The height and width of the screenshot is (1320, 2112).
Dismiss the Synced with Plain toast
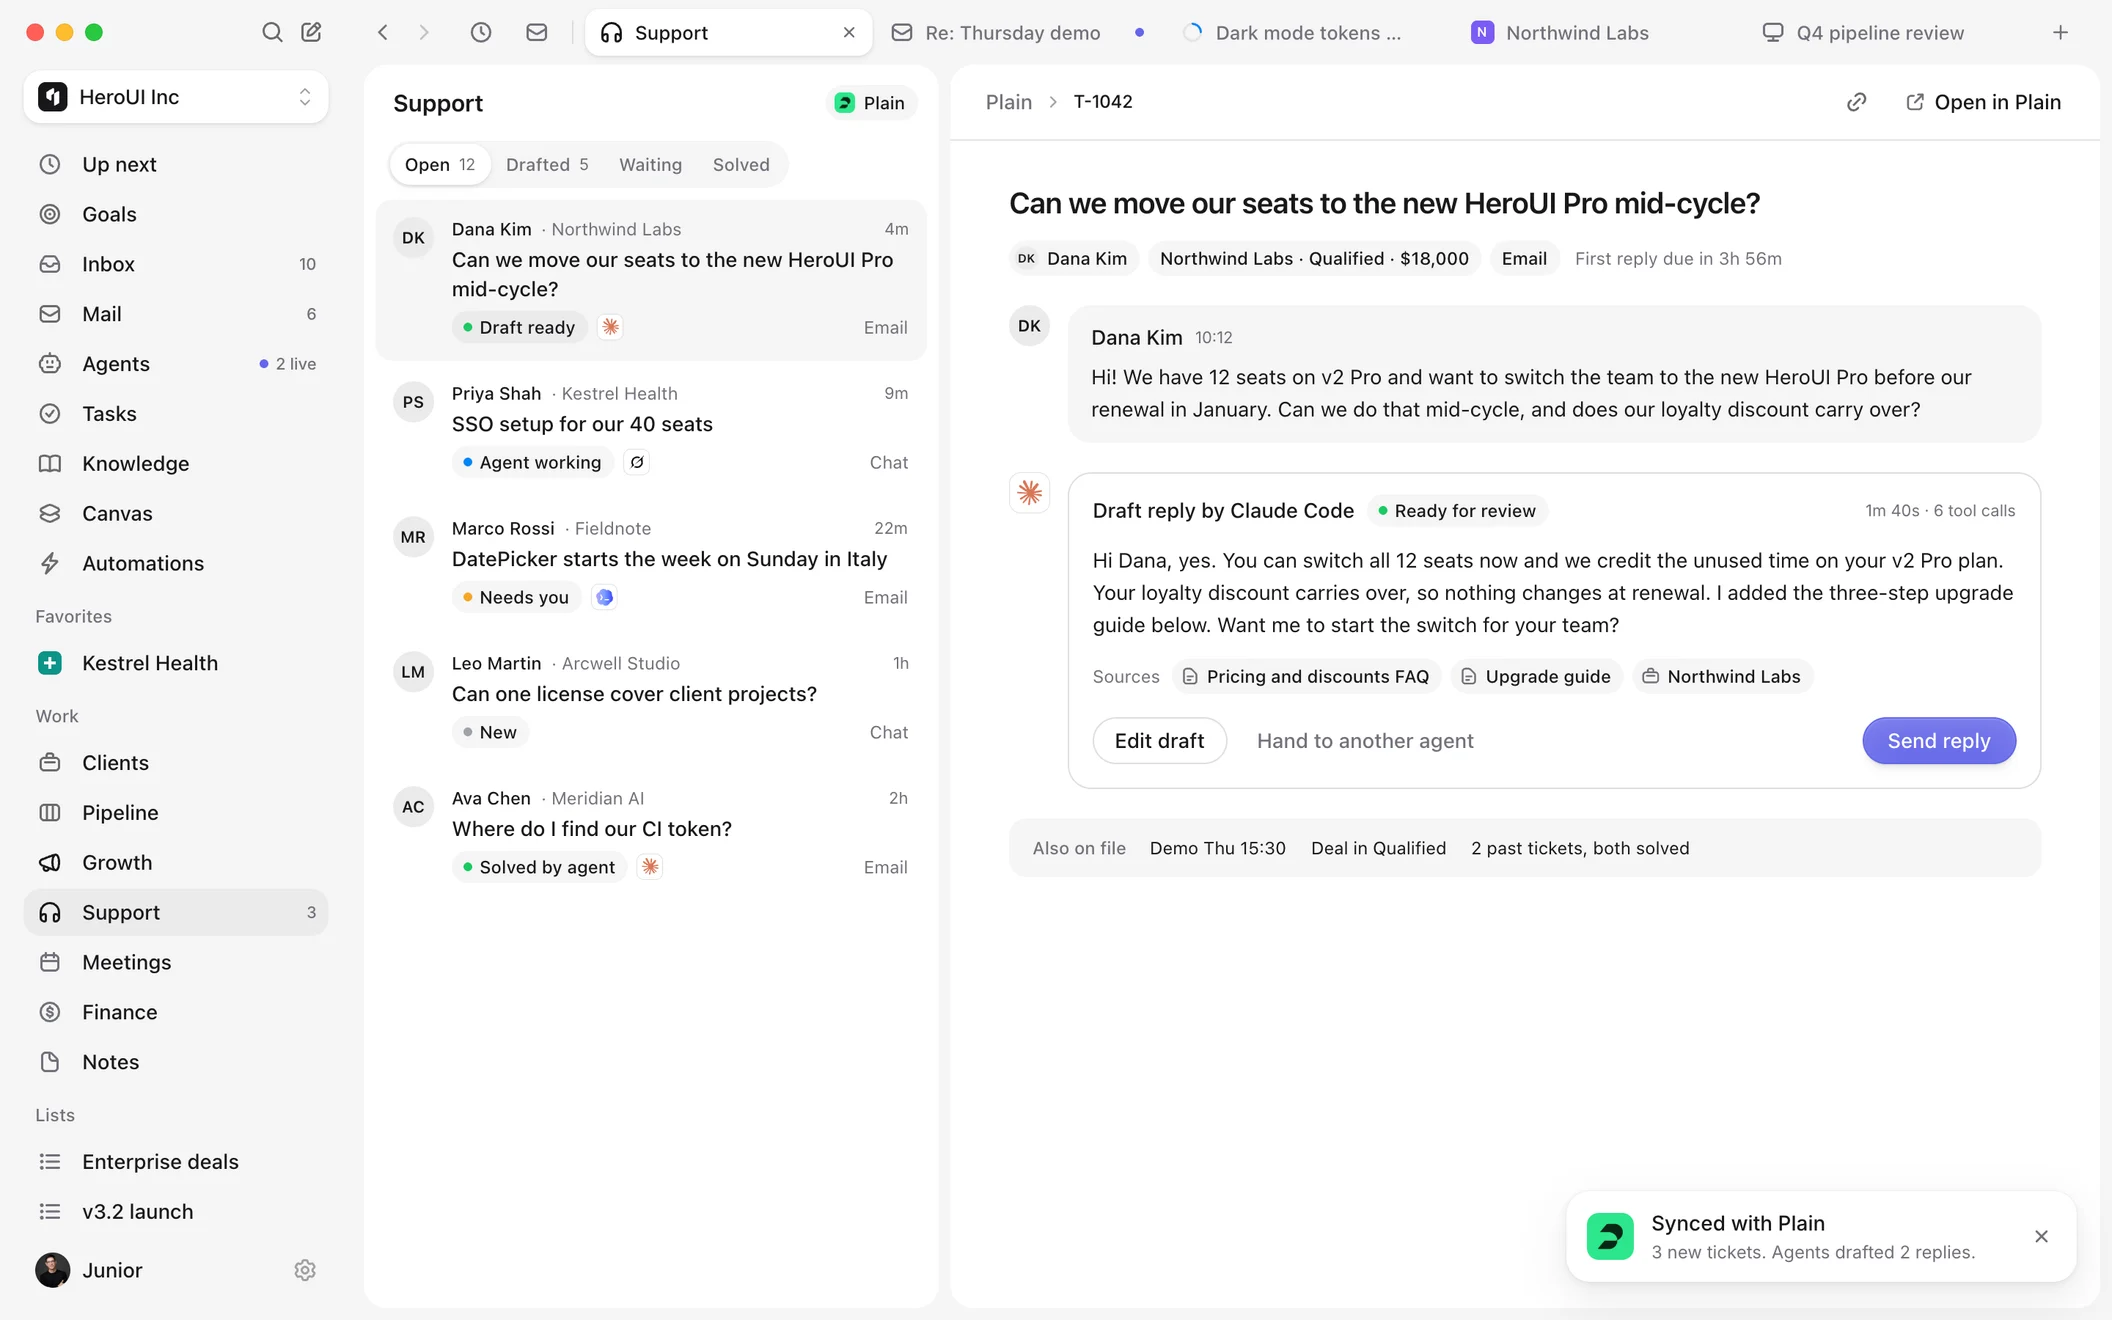tap(2041, 1237)
